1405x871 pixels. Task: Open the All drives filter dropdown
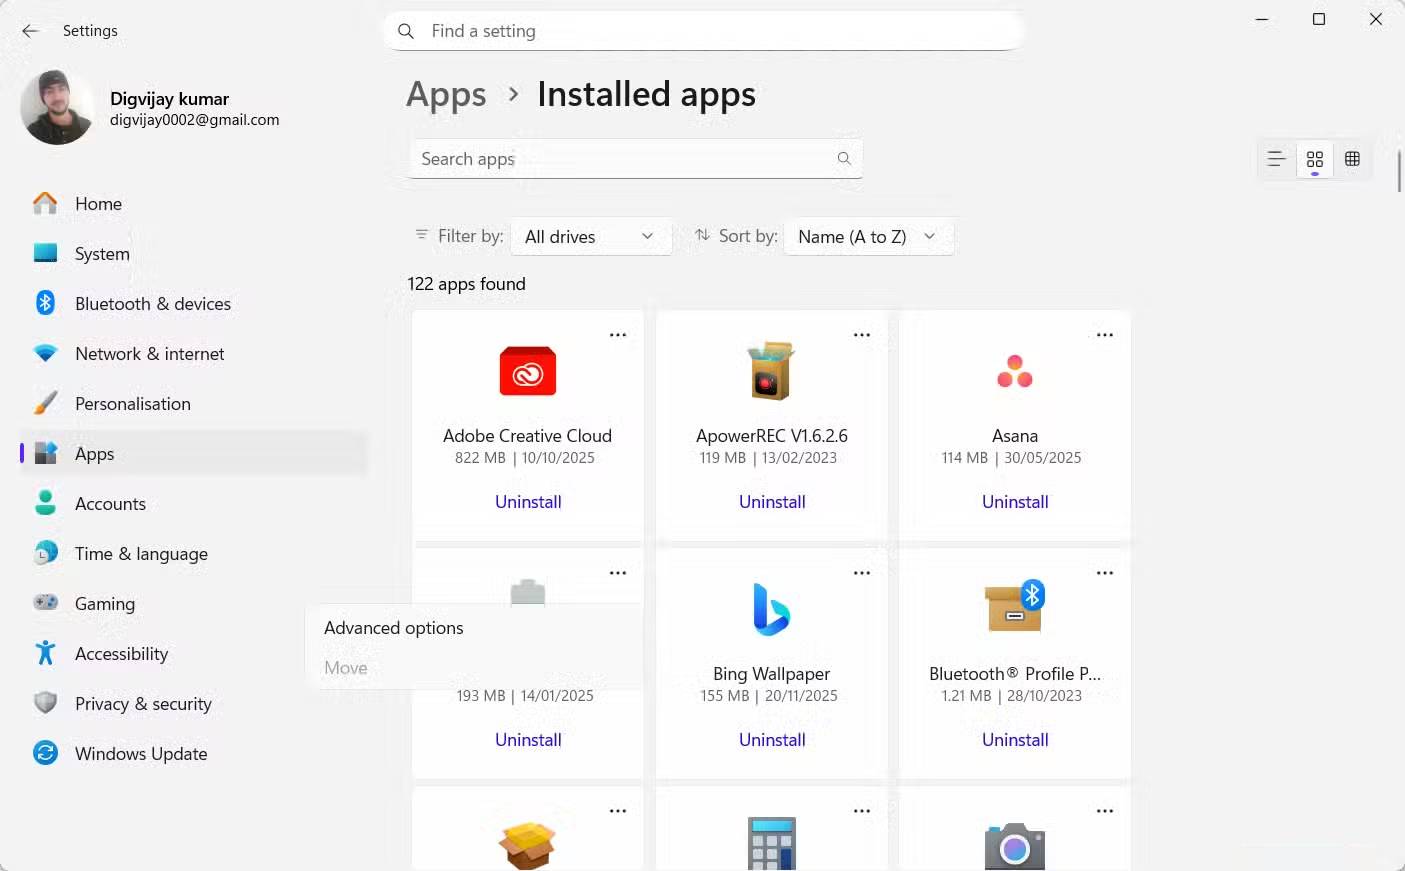pyautogui.click(x=590, y=236)
